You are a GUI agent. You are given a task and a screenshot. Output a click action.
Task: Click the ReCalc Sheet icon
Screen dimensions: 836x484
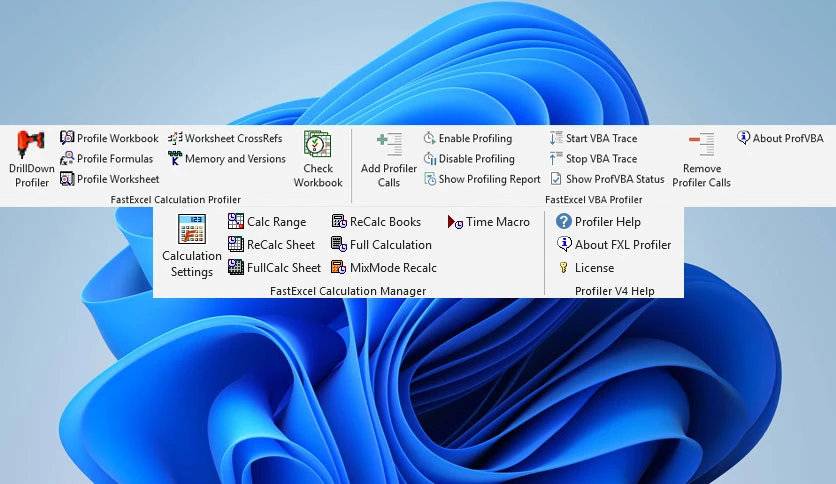236,244
